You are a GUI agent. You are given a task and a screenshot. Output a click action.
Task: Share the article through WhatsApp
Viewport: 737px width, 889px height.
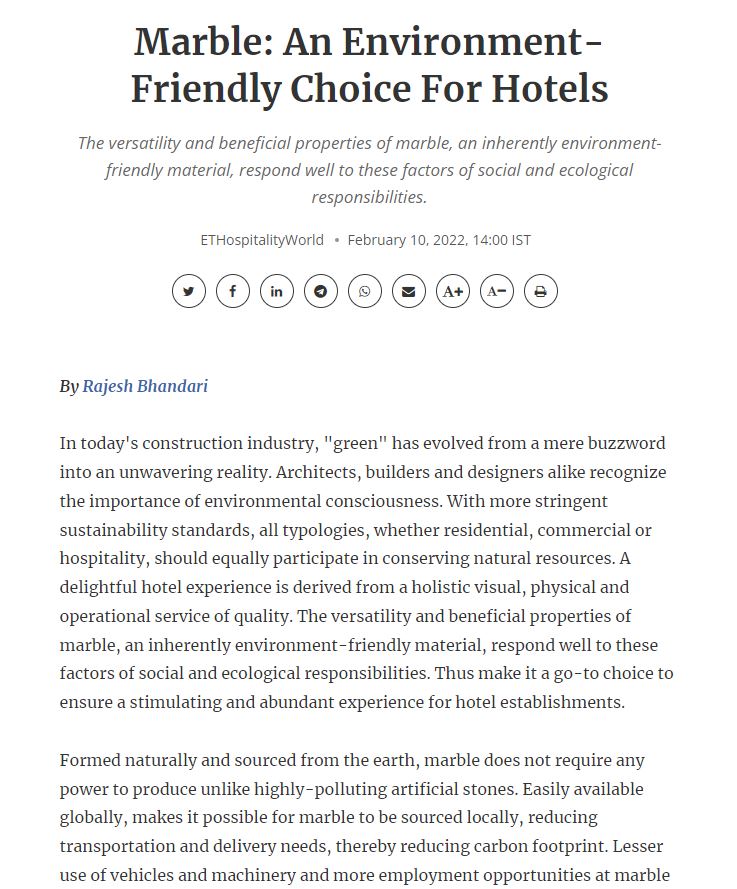[x=365, y=291]
